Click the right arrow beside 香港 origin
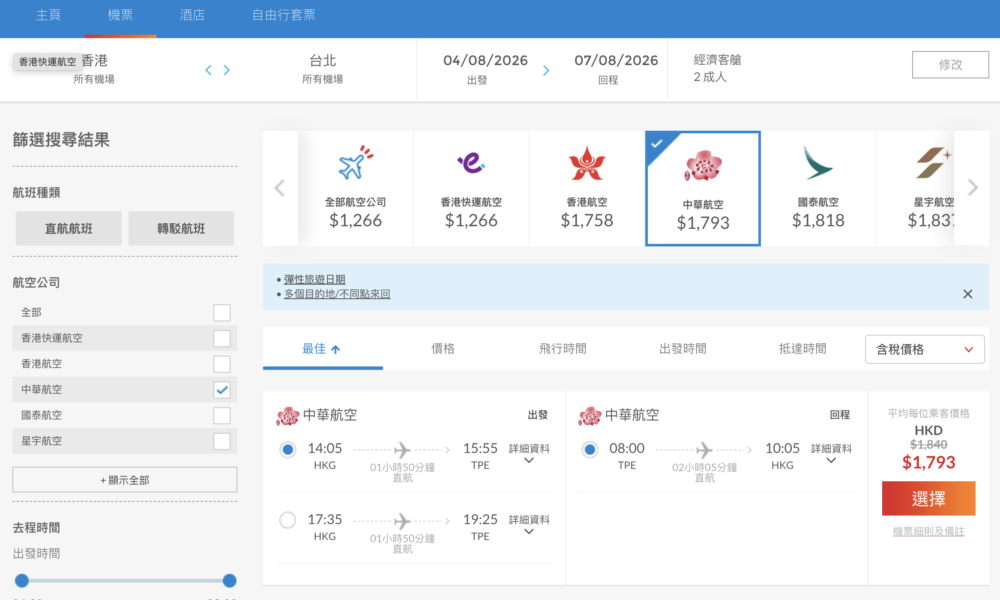The height and width of the screenshot is (600, 1000). pyautogui.click(x=226, y=70)
